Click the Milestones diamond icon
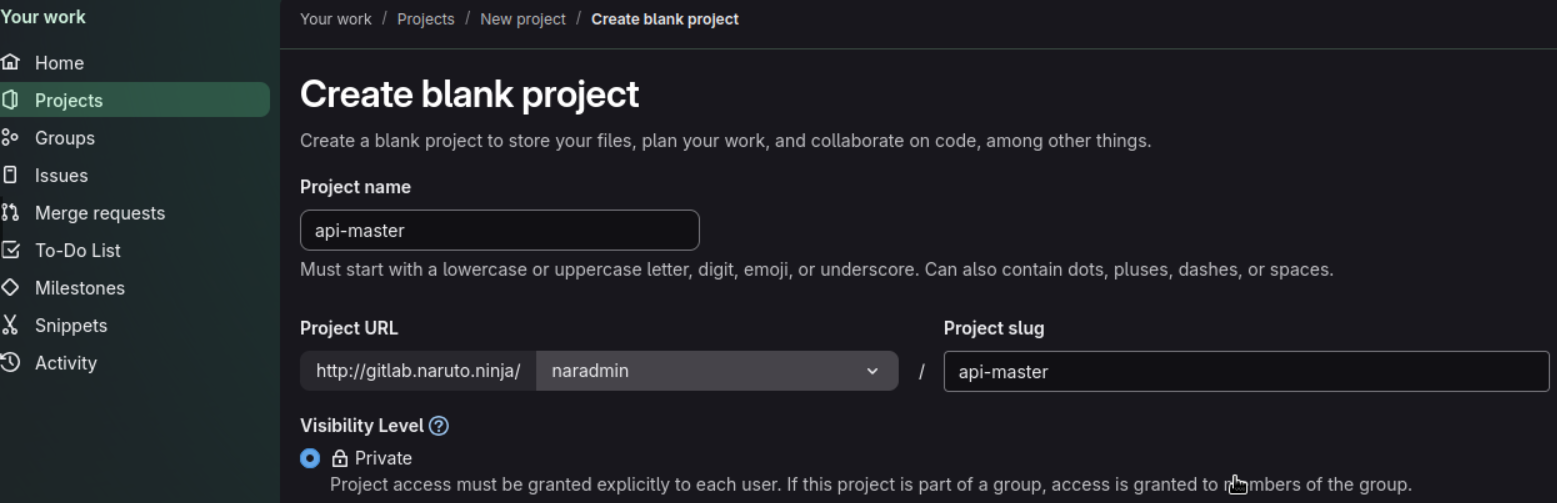The height and width of the screenshot is (503, 1557). pos(10,288)
